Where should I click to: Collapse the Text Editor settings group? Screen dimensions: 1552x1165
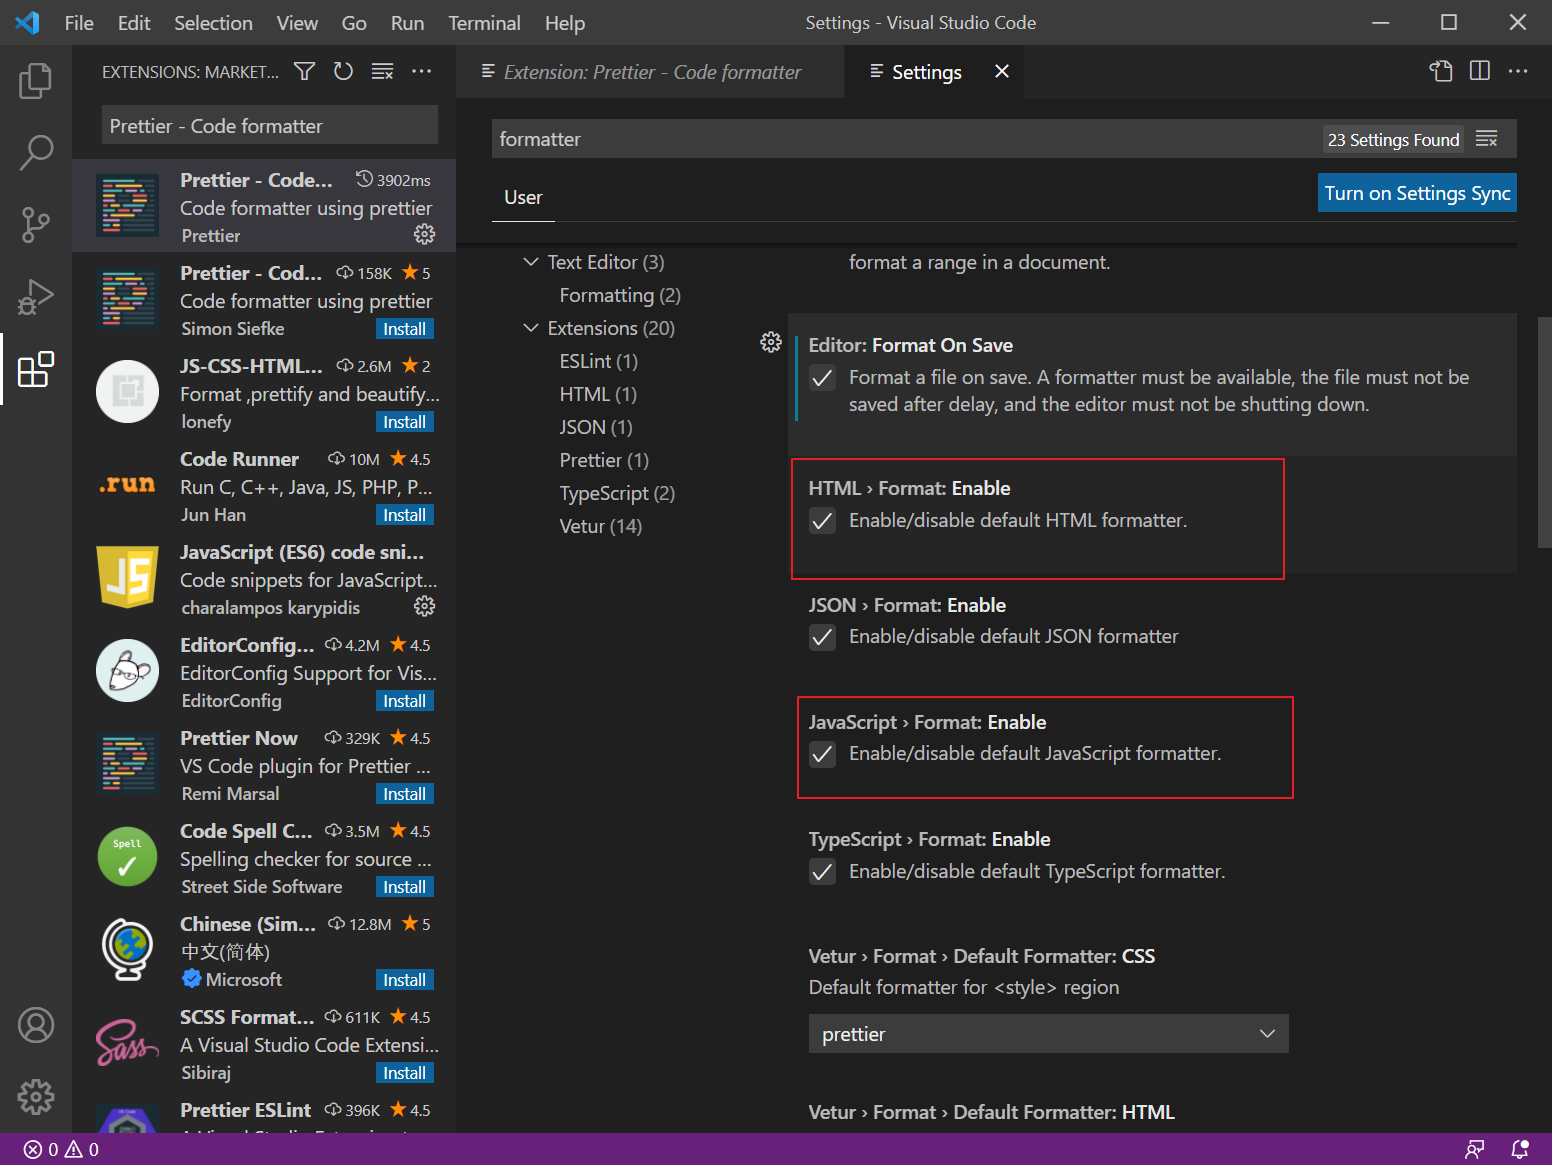tap(531, 262)
